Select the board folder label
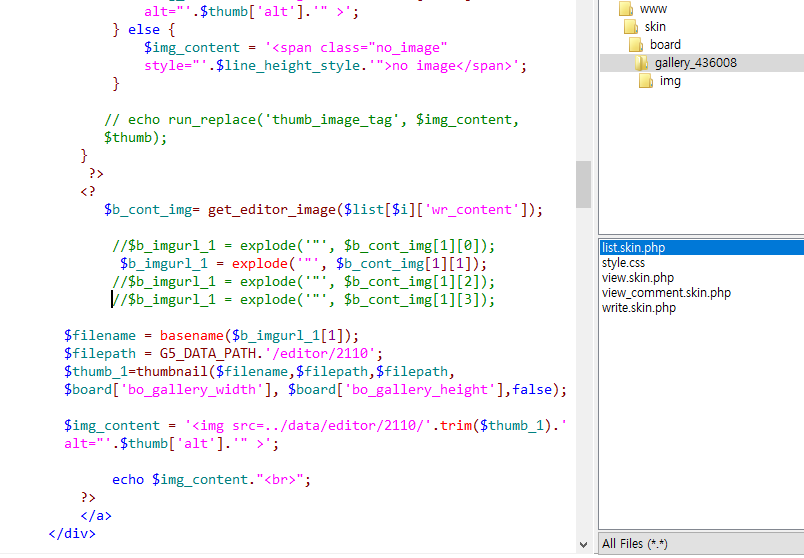This screenshot has height=558, width=804. pyautogui.click(x=665, y=45)
